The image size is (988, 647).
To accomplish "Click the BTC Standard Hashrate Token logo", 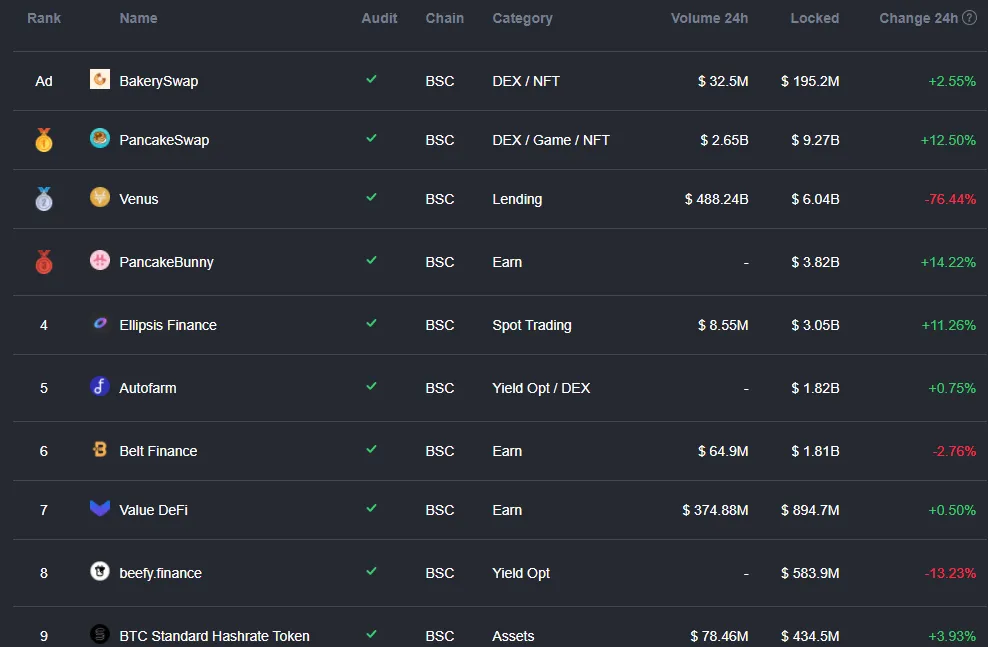I will click(100, 634).
